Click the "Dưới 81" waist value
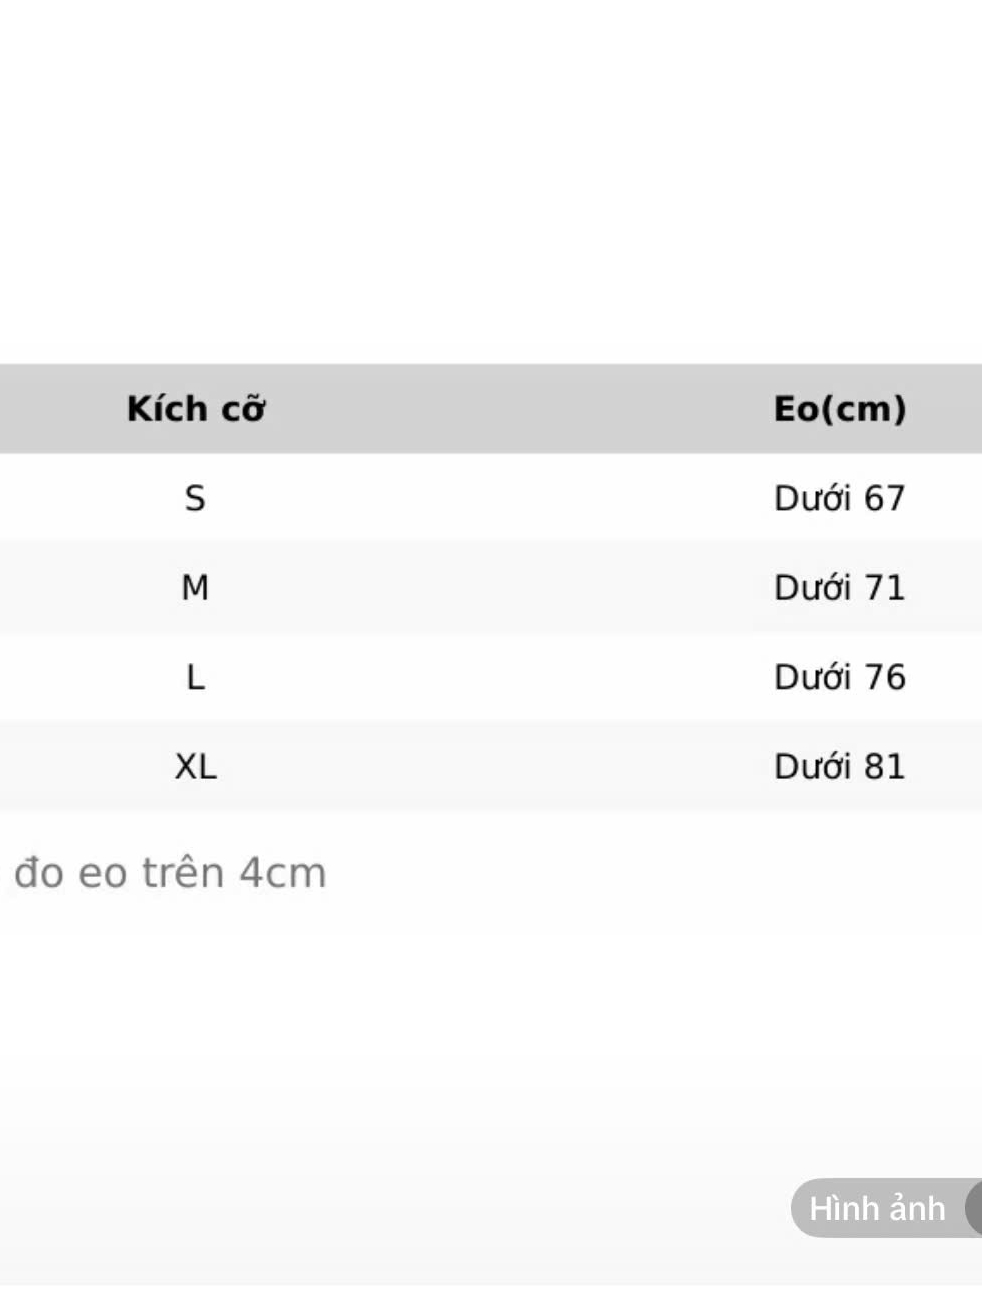This screenshot has height=1309, width=982. point(839,767)
